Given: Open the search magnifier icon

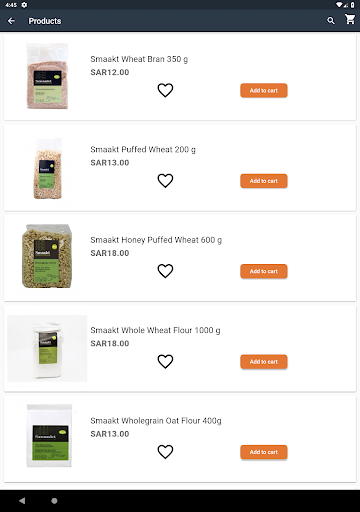Looking at the screenshot, I should [331, 21].
